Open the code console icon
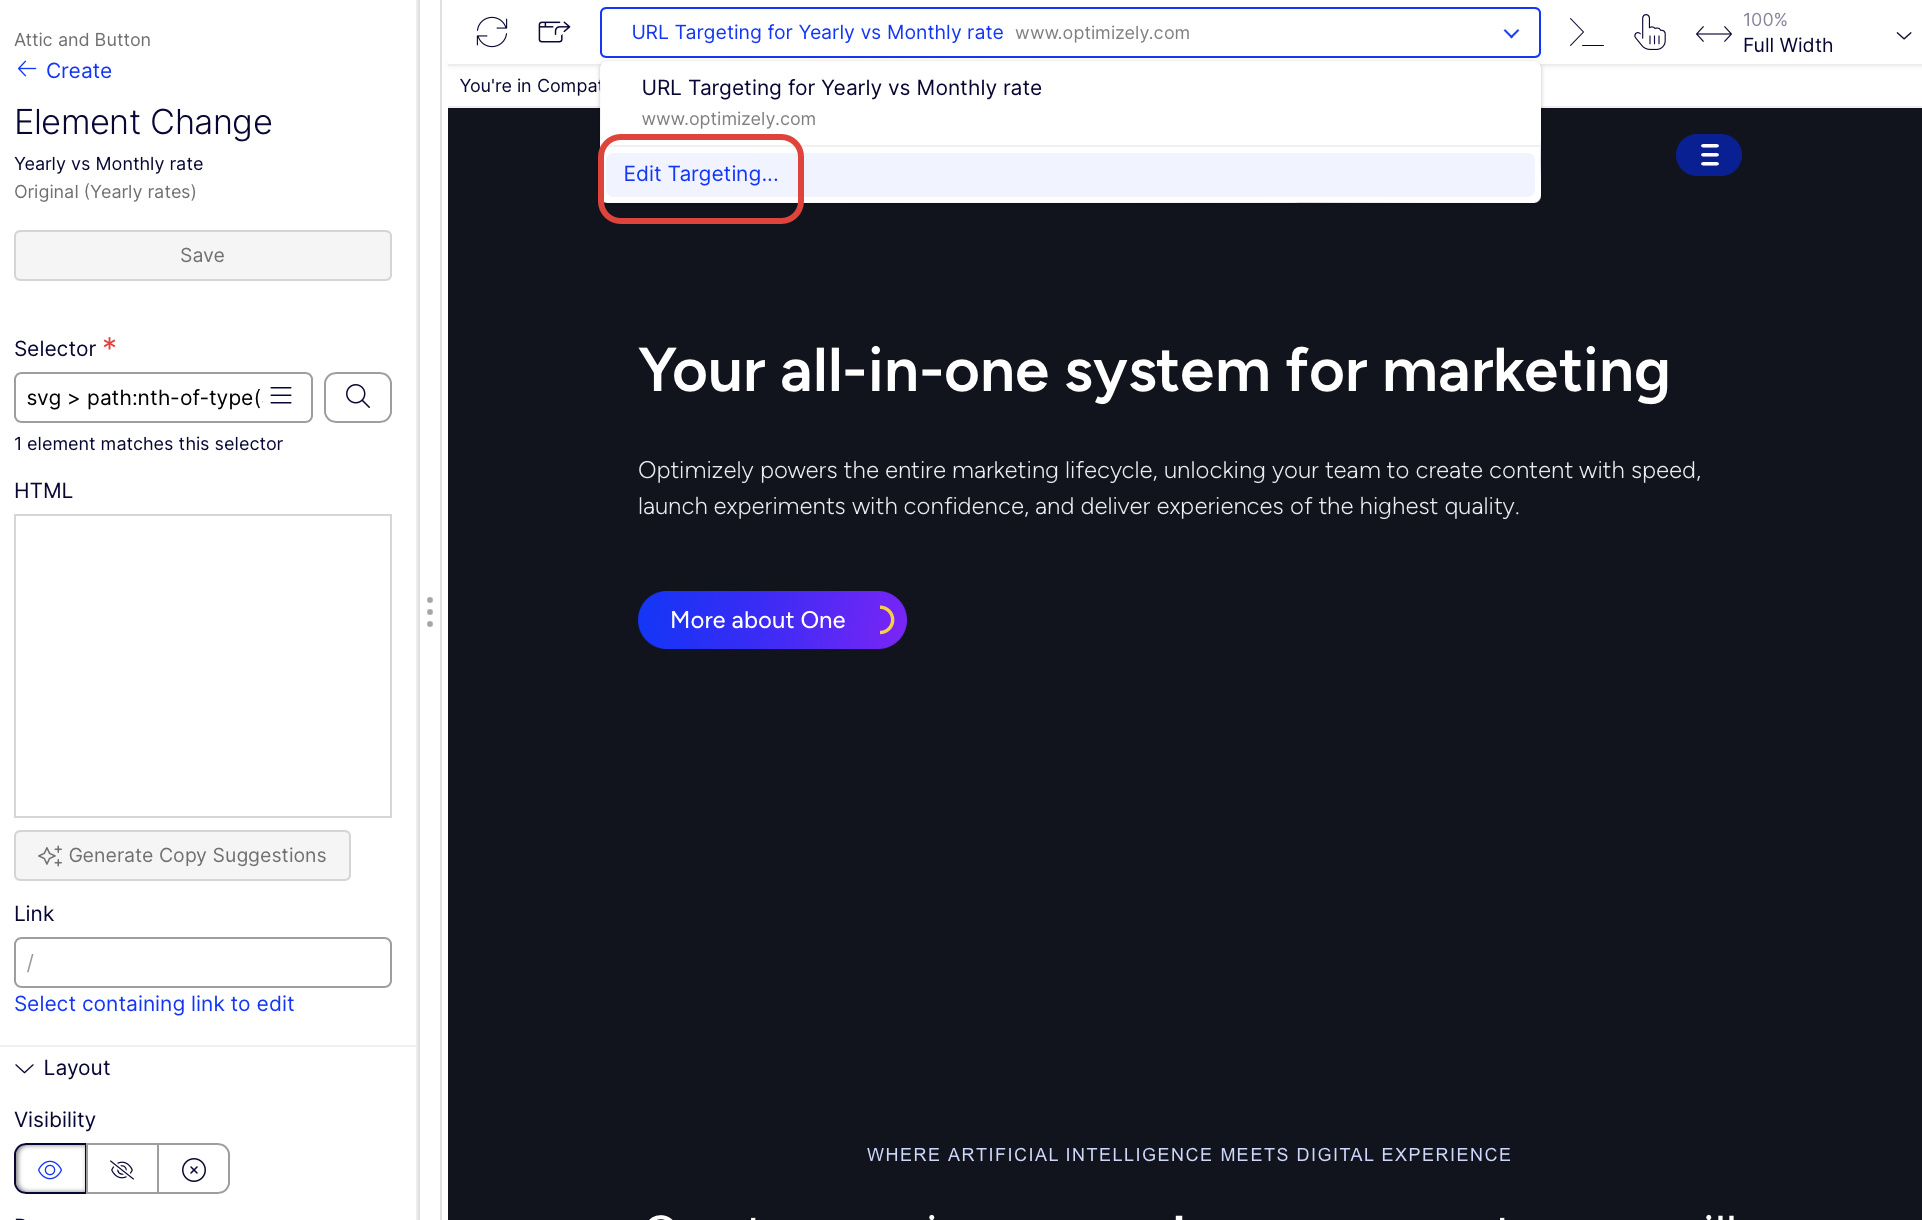Viewport: 1922px width, 1220px height. point(1586,32)
